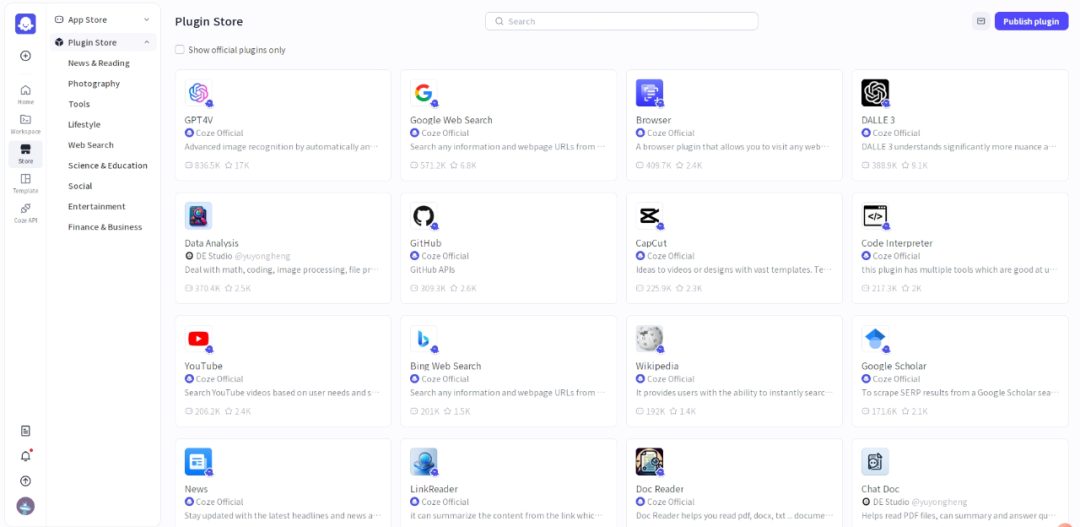Image resolution: width=1080 pixels, height=527 pixels.
Task: Click the plus create icon in sidebar
Action: [25, 56]
